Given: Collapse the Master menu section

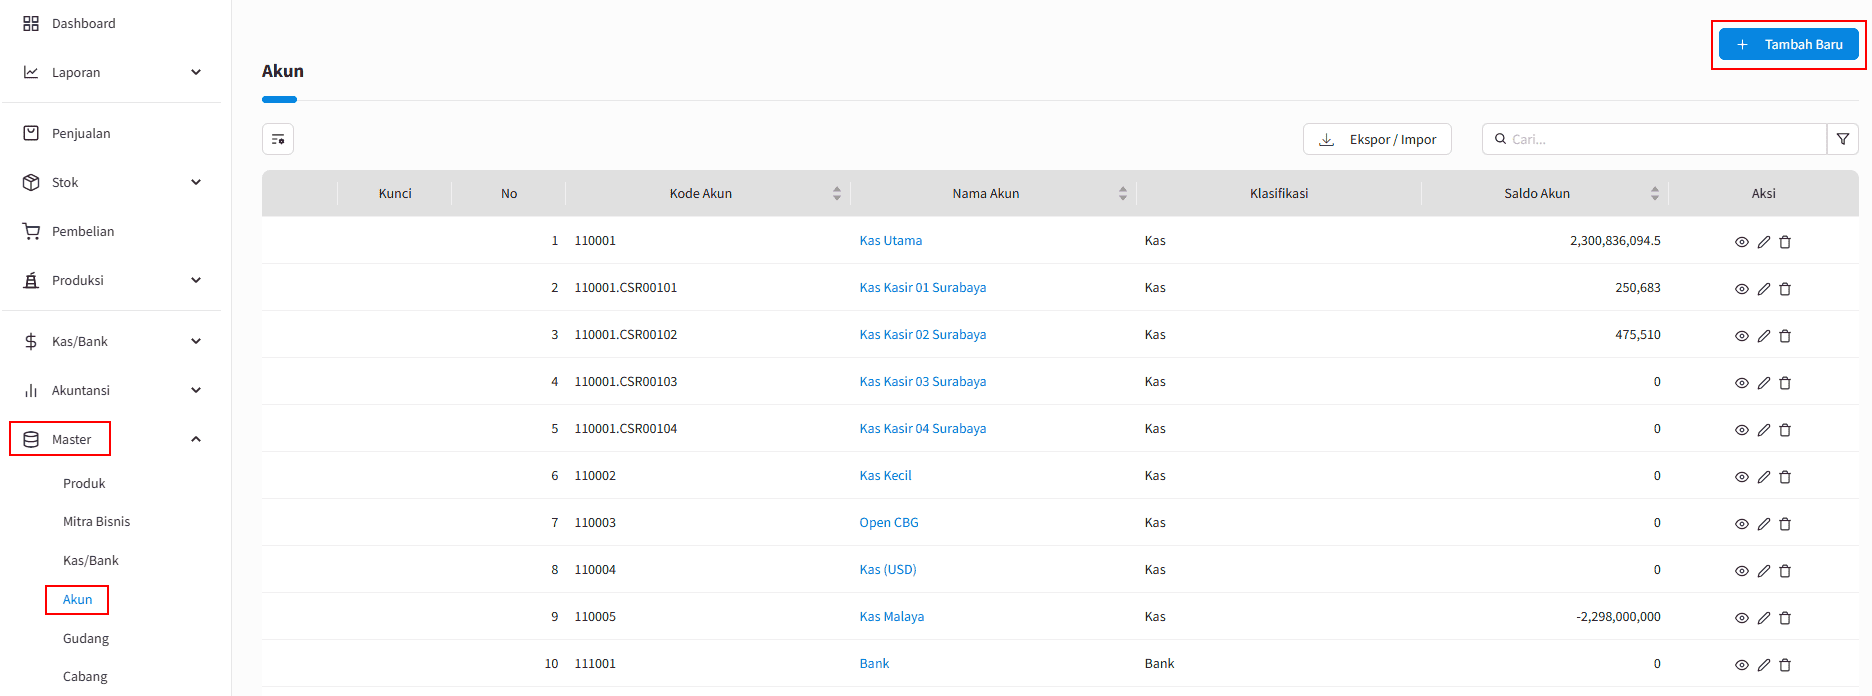Looking at the screenshot, I should [x=196, y=439].
